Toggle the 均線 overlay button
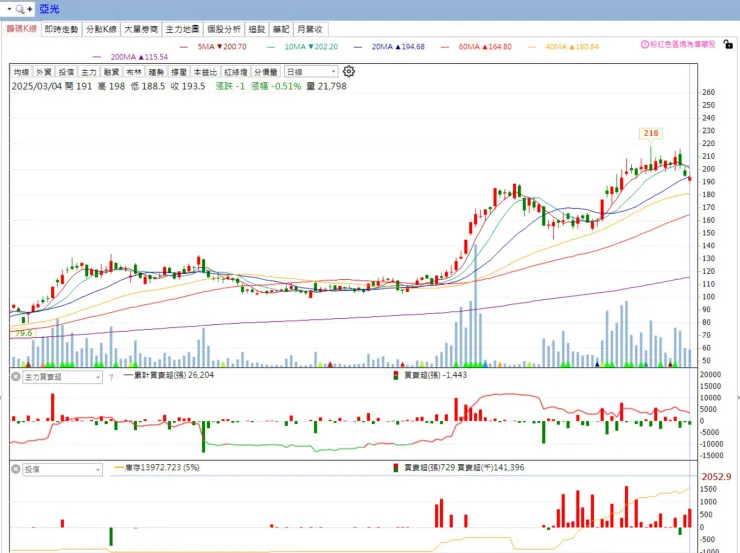 point(21,72)
